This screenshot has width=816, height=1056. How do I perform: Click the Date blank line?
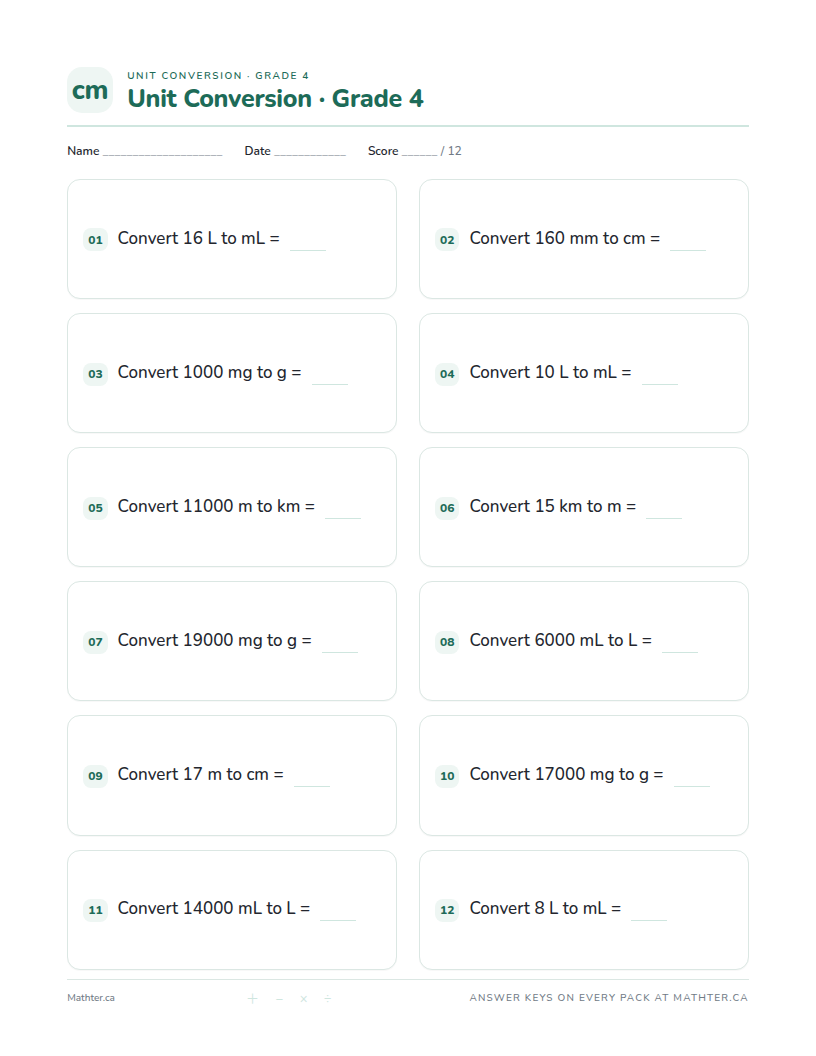tap(310, 154)
